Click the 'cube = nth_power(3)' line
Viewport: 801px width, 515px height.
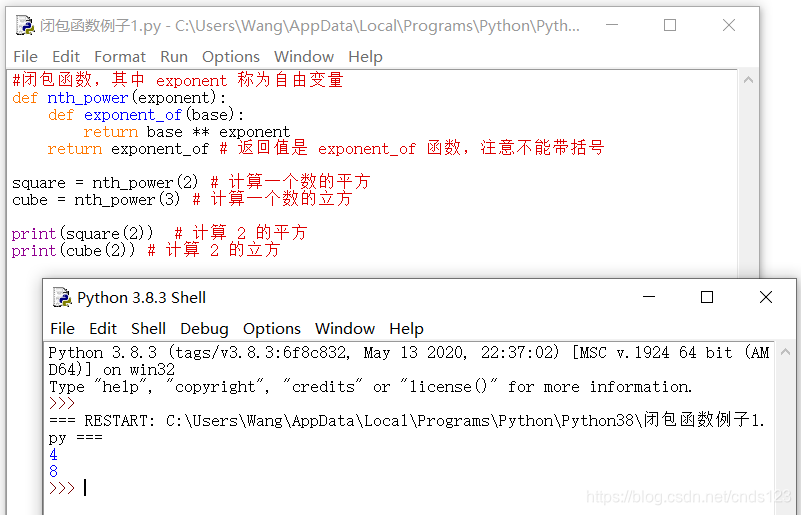coord(96,199)
